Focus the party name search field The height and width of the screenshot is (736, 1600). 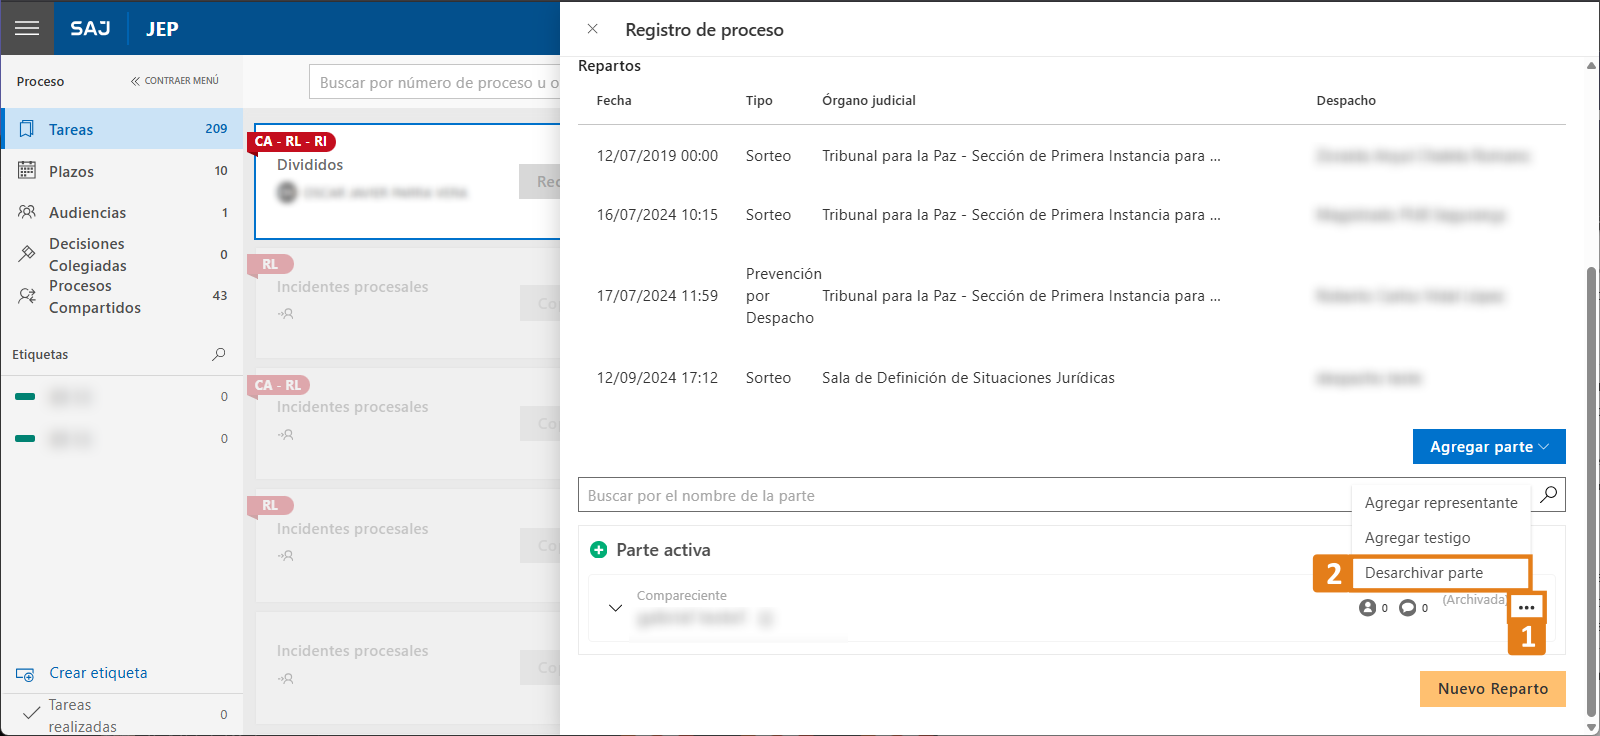(964, 495)
